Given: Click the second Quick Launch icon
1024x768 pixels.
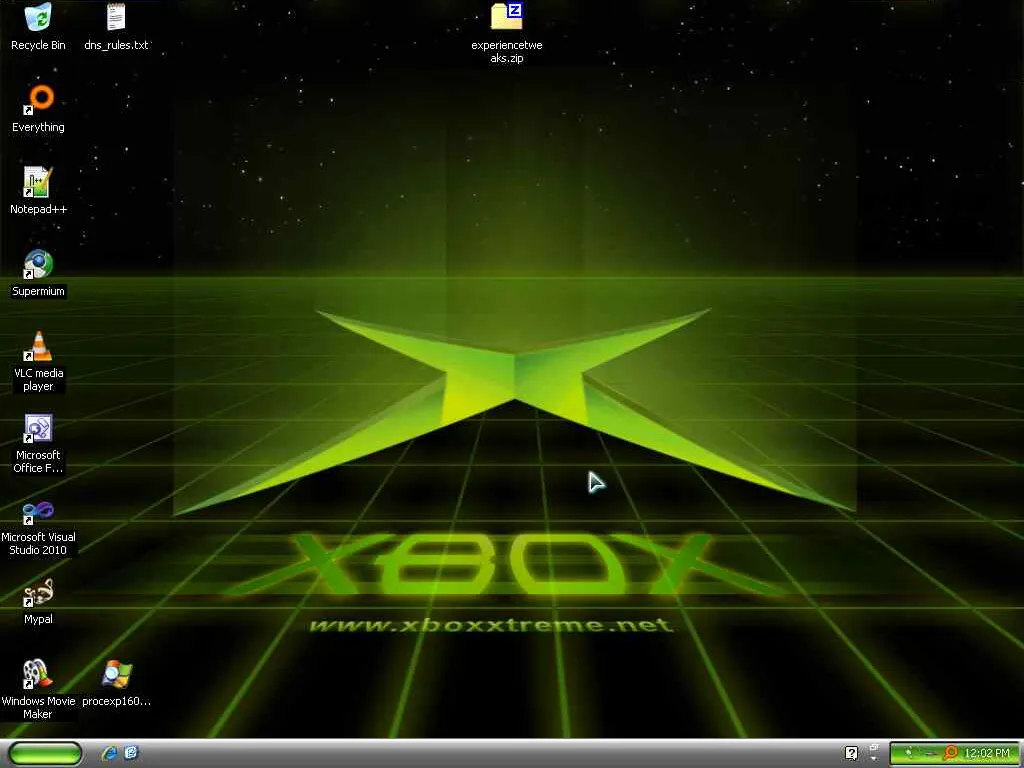Looking at the screenshot, I should click(x=131, y=753).
